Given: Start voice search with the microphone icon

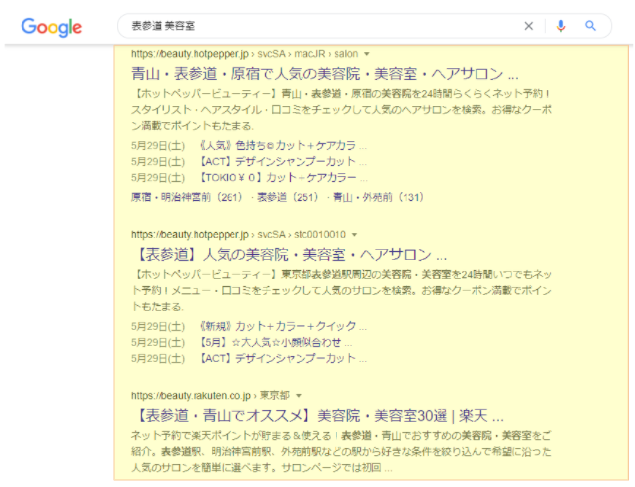Looking at the screenshot, I should pos(561,26).
